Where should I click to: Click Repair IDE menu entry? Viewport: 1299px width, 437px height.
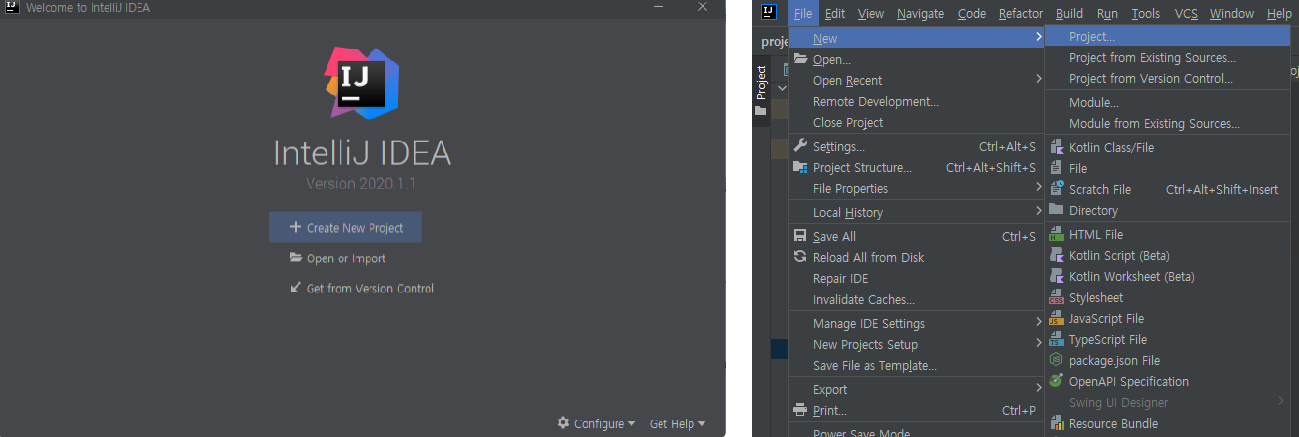pos(917,278)
